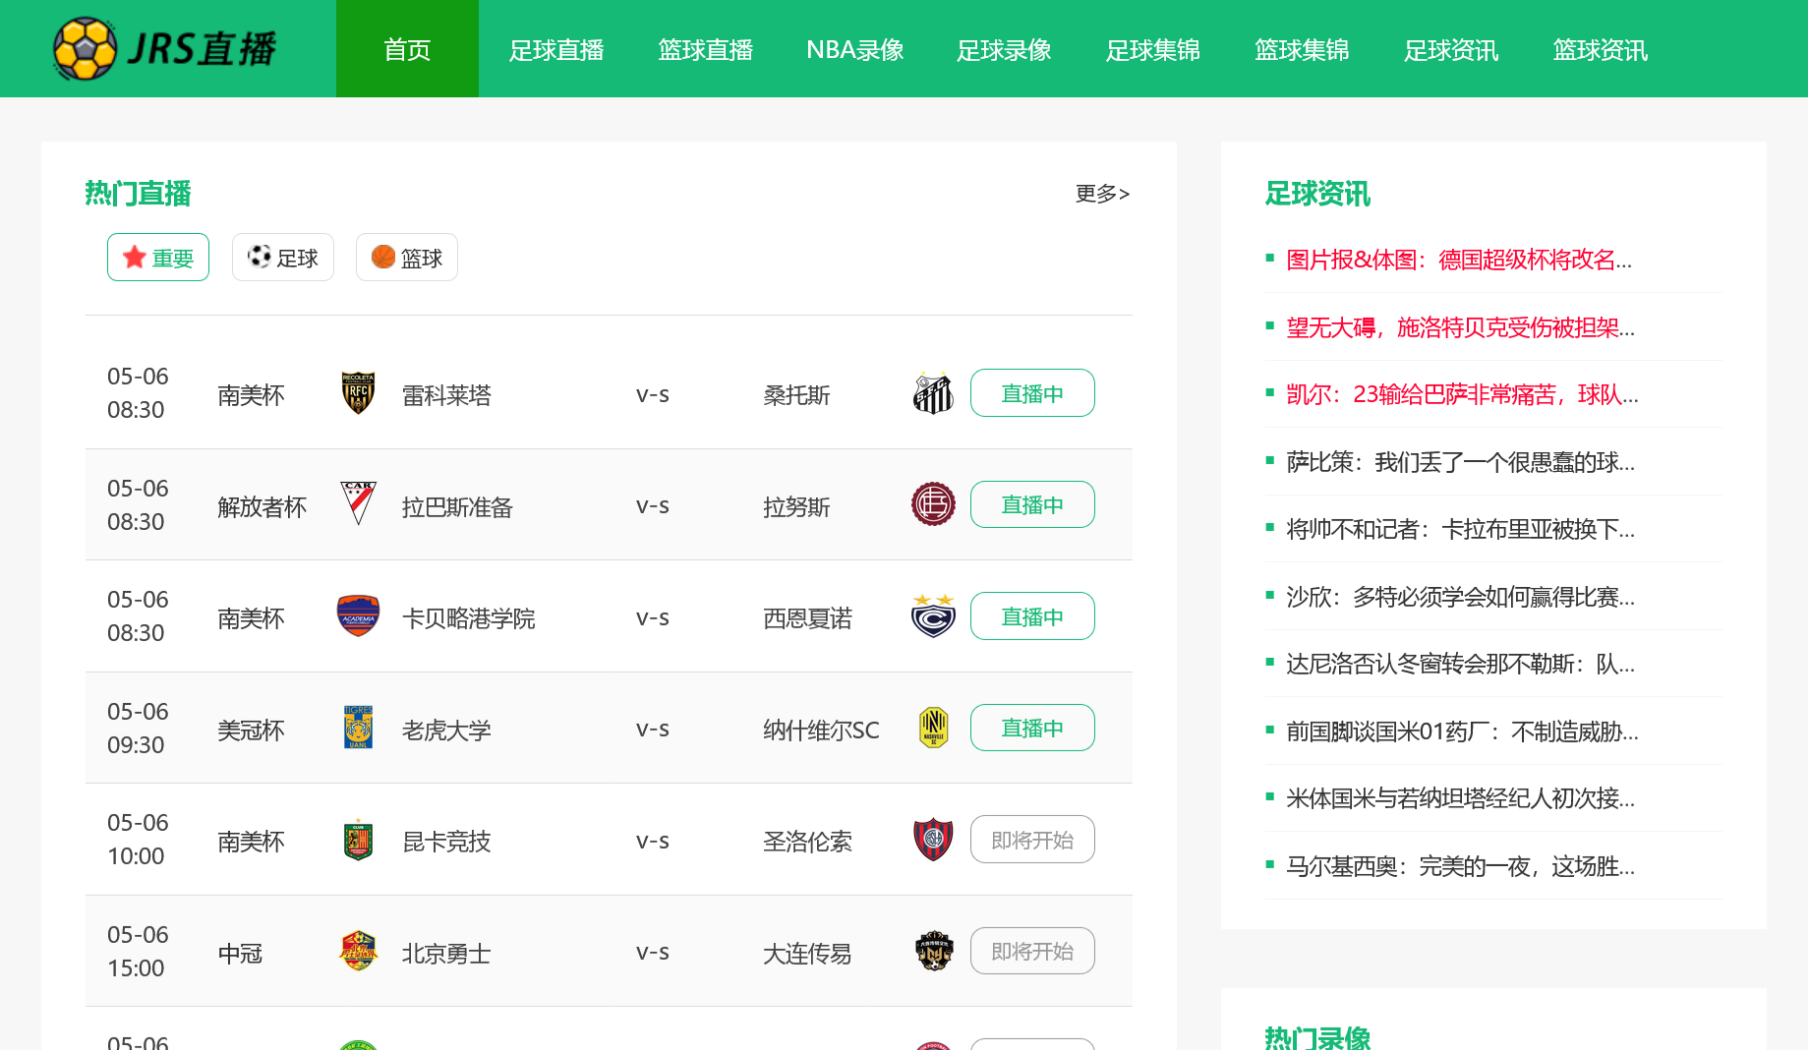Image resolution: width=1808 pixels, height=1050 pixels.
Task: Click the 足球资讯 sidebar heading
Action: click(1317, 193)
